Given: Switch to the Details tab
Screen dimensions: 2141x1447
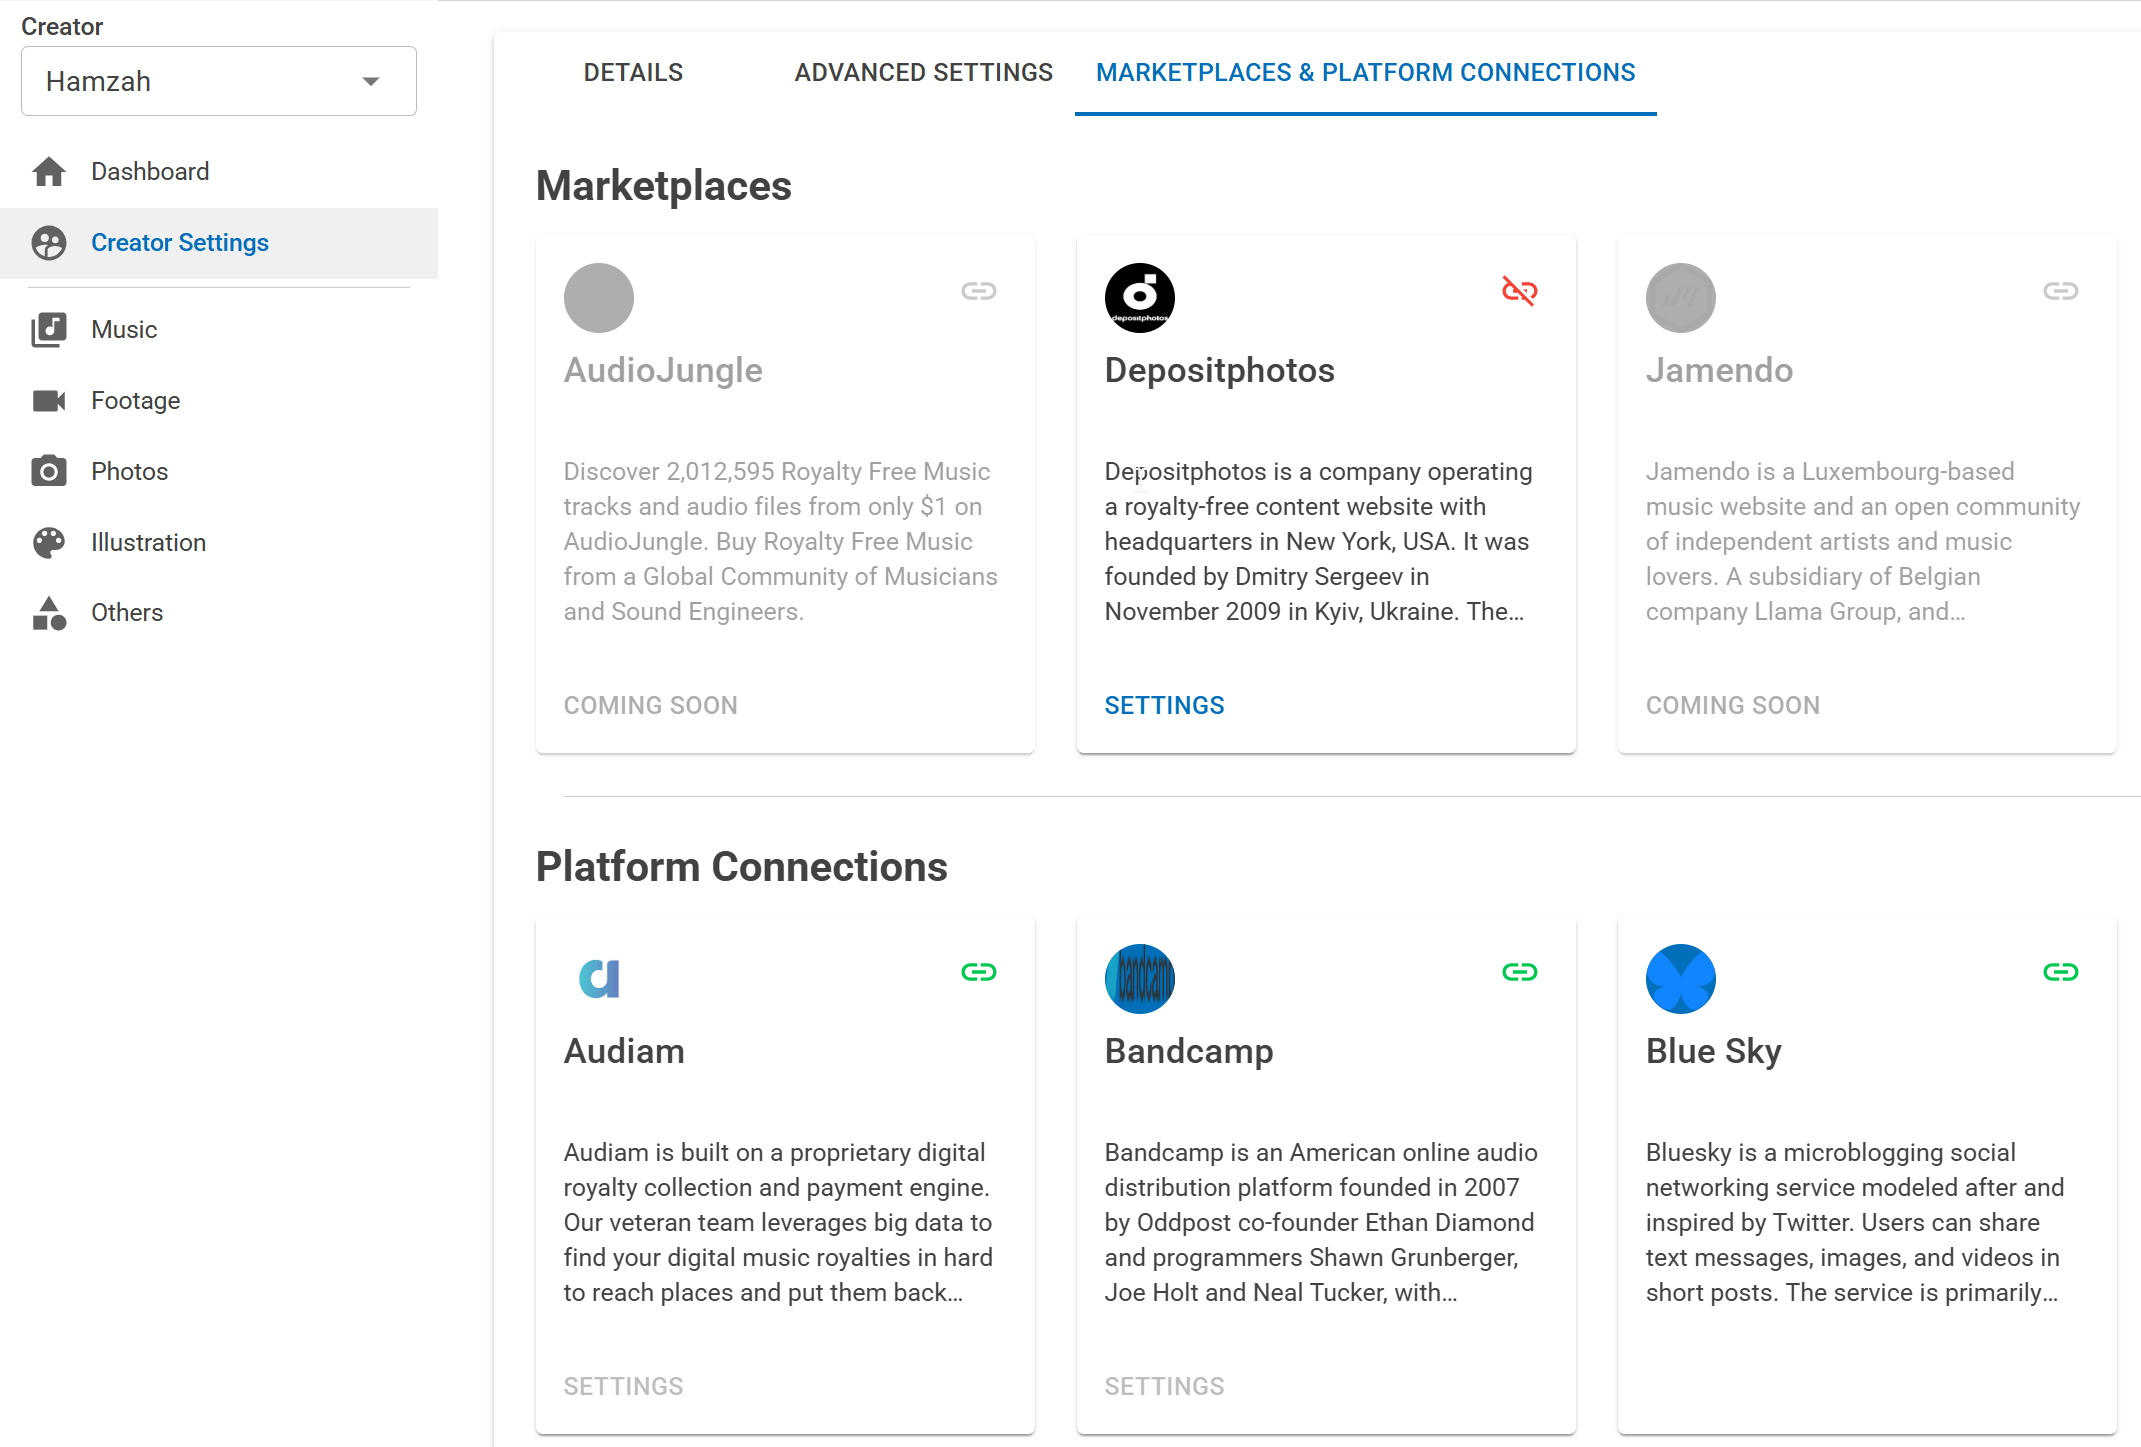Looking at the screenshot, I should tap(632, 71).
